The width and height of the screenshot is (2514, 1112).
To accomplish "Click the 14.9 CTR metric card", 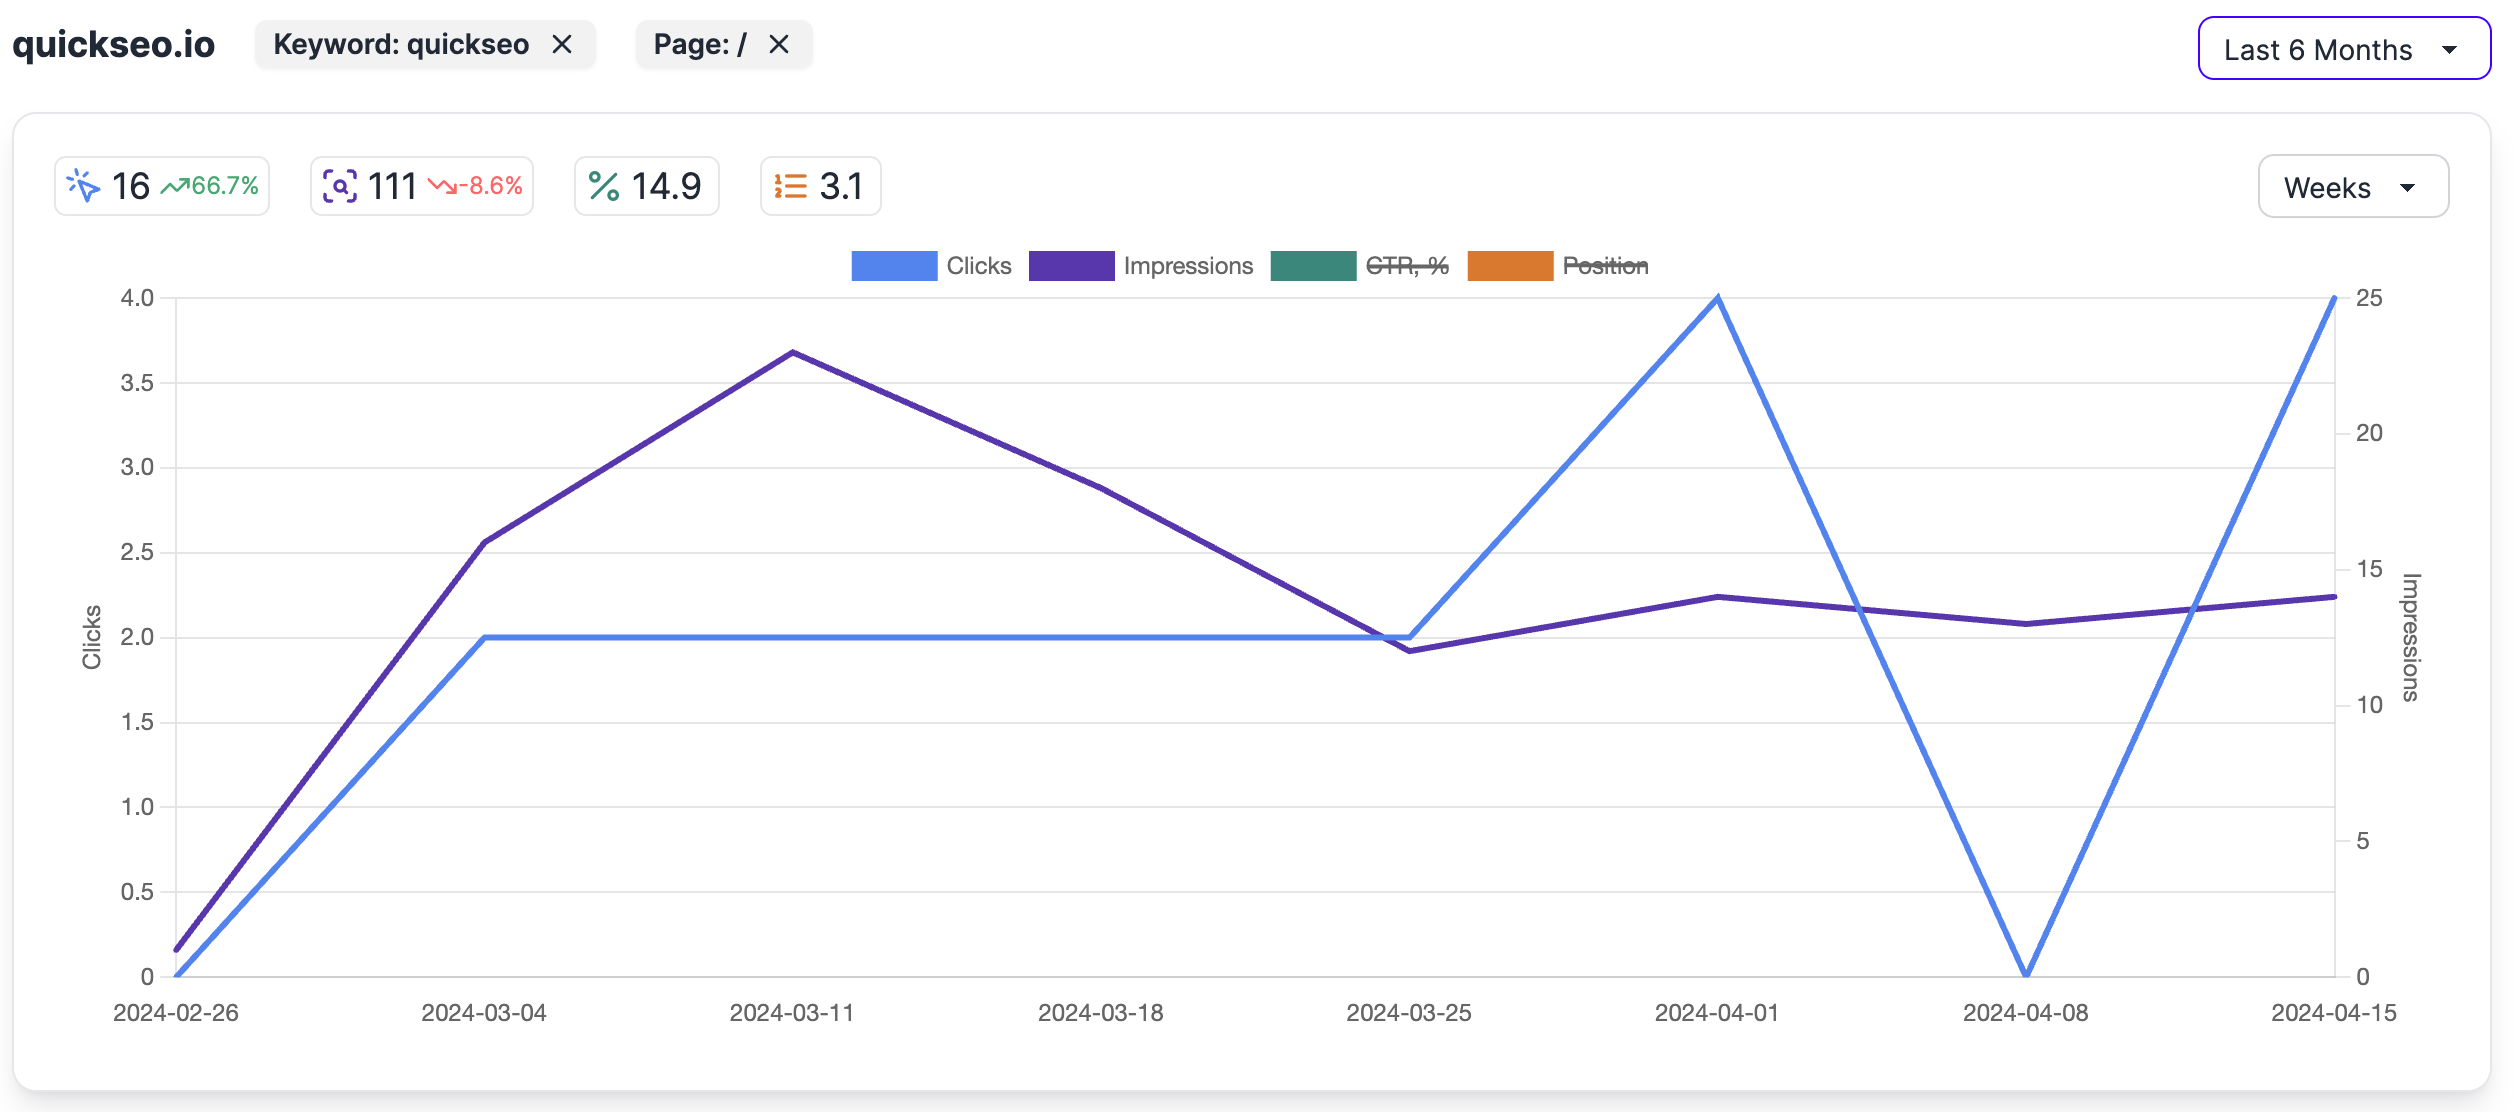I will tap(647, 186).
